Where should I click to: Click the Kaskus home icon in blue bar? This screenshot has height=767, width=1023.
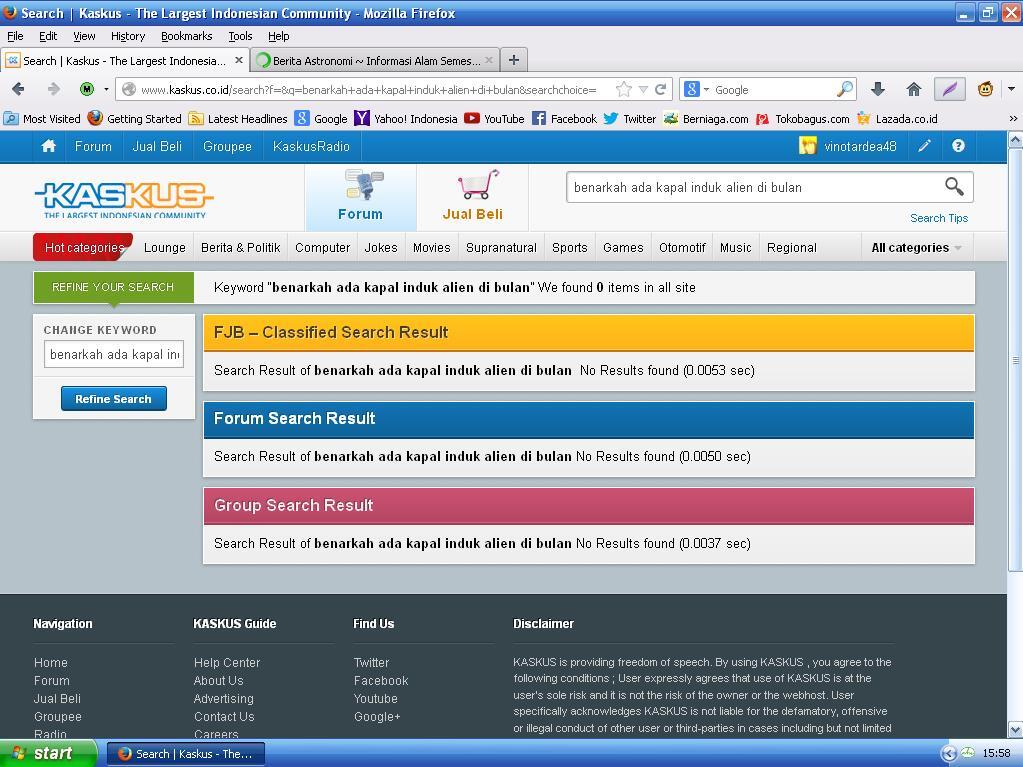[49, 146]
